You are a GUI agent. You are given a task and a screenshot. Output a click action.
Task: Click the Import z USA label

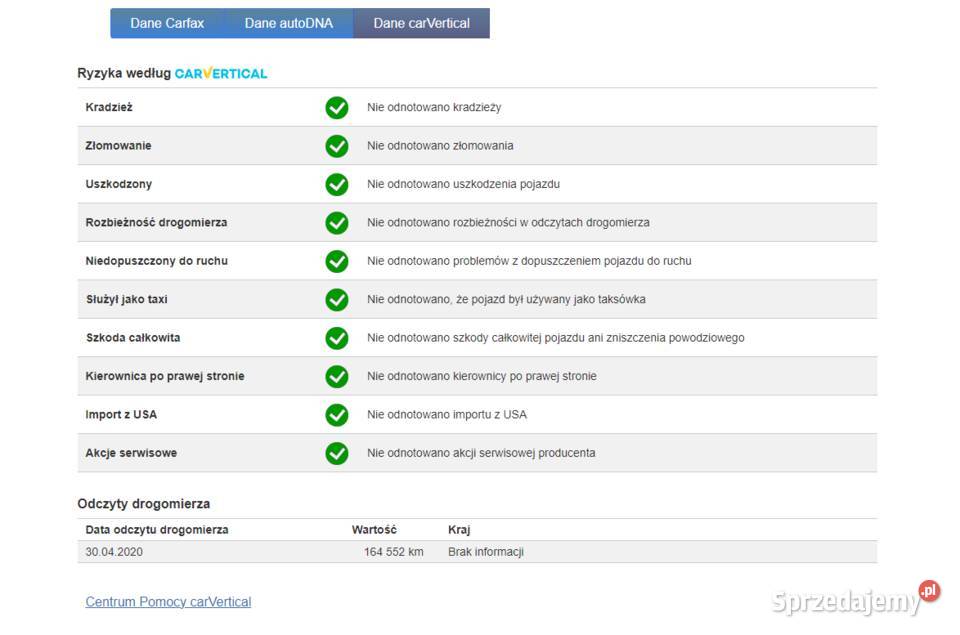(x=121, y=415)
